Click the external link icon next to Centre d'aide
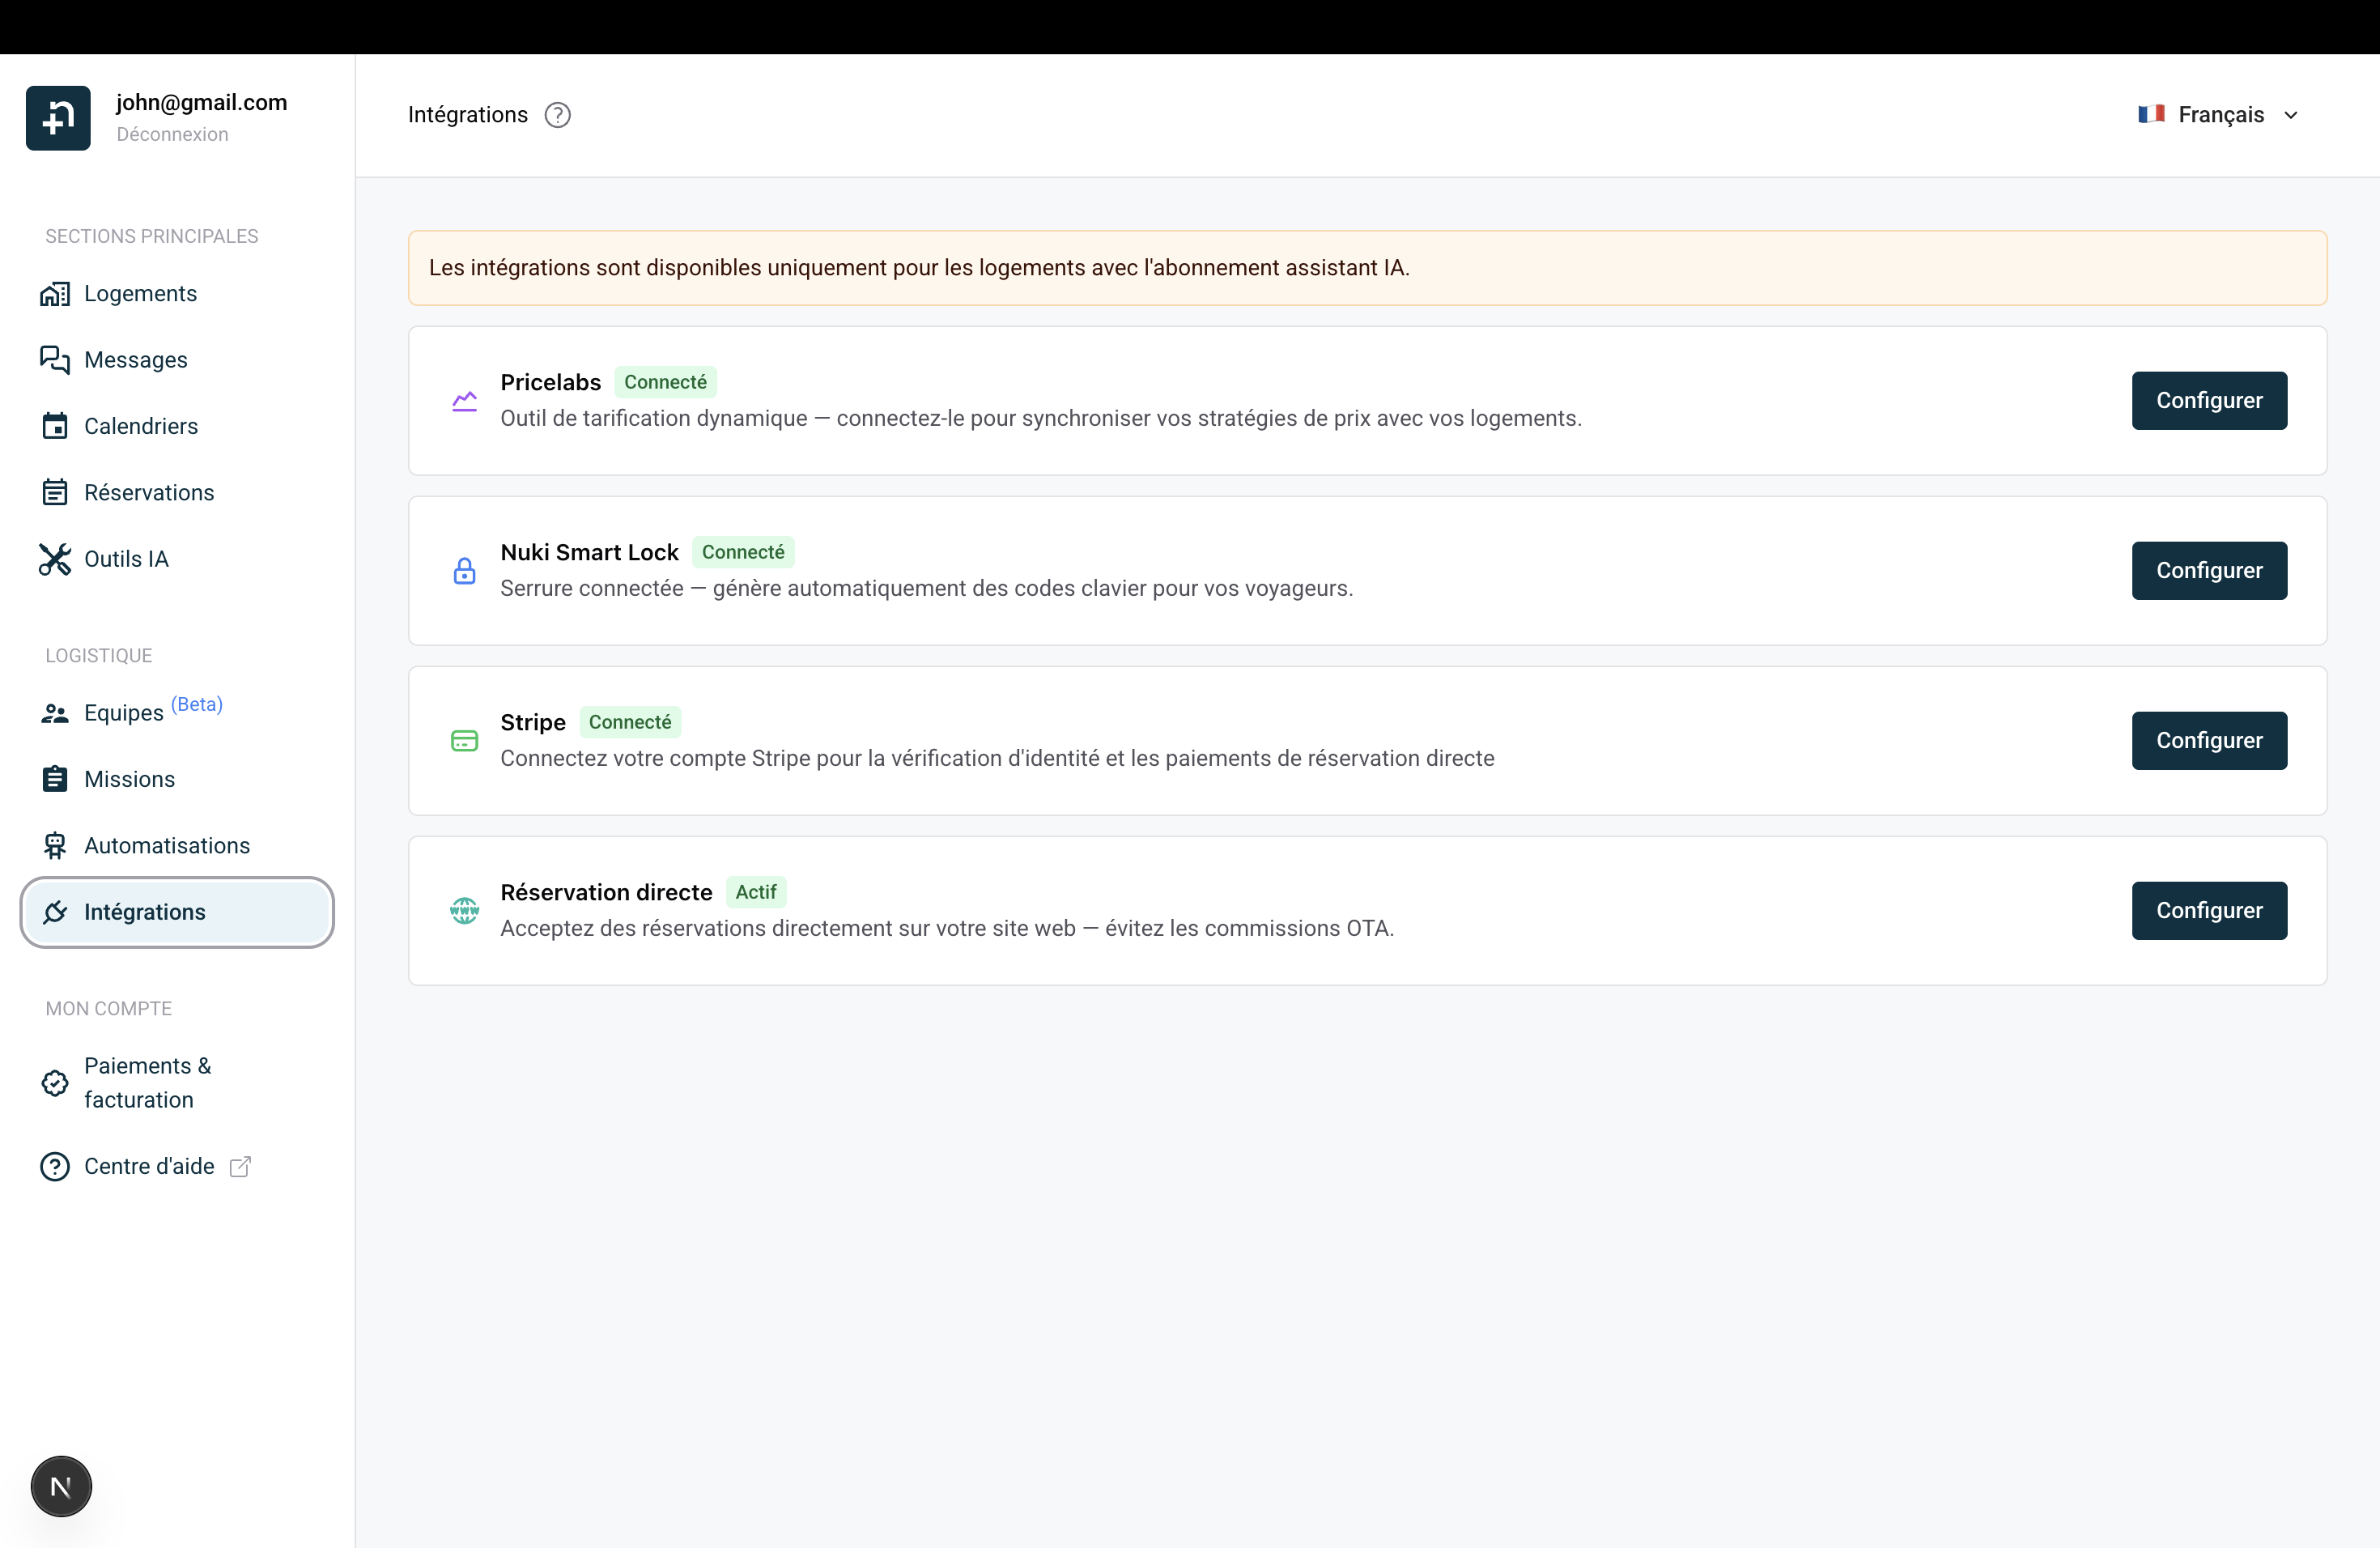 click(240, 1166)
